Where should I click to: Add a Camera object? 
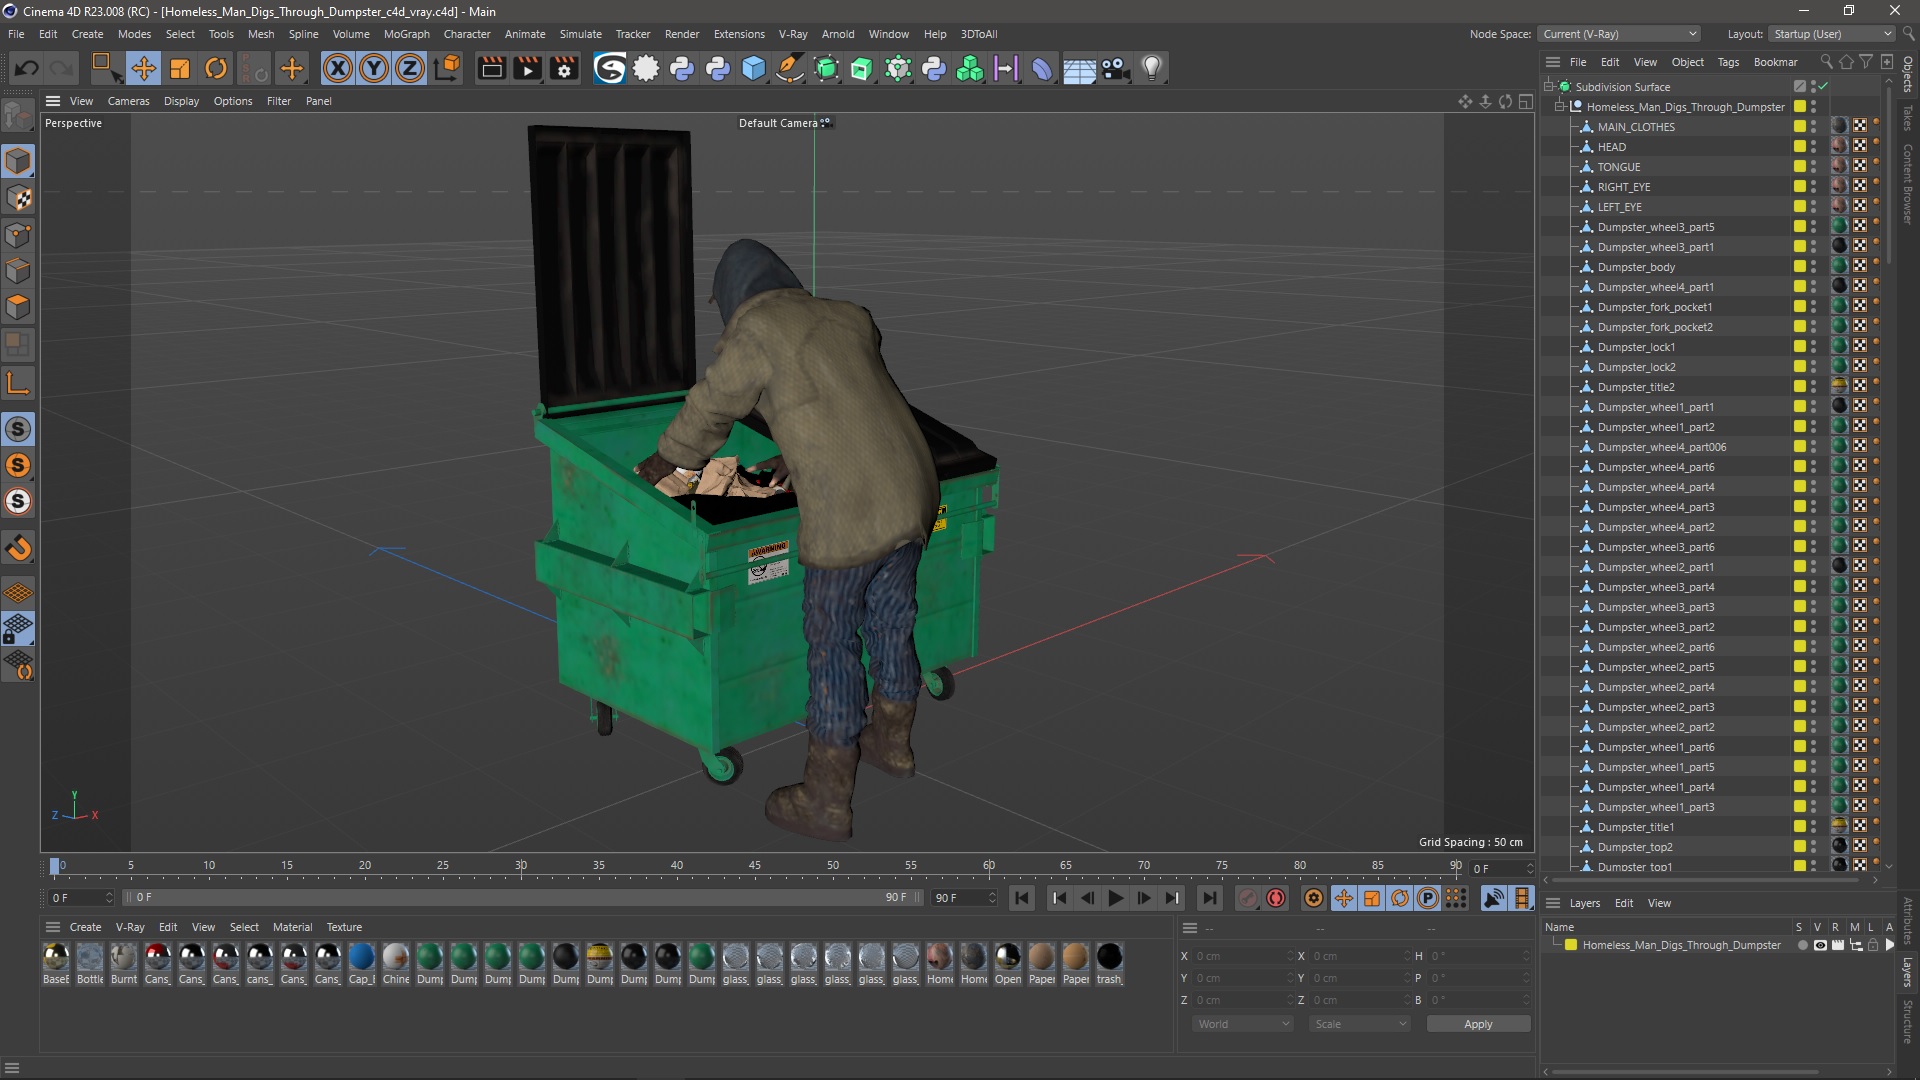(x=1115, y=68)
